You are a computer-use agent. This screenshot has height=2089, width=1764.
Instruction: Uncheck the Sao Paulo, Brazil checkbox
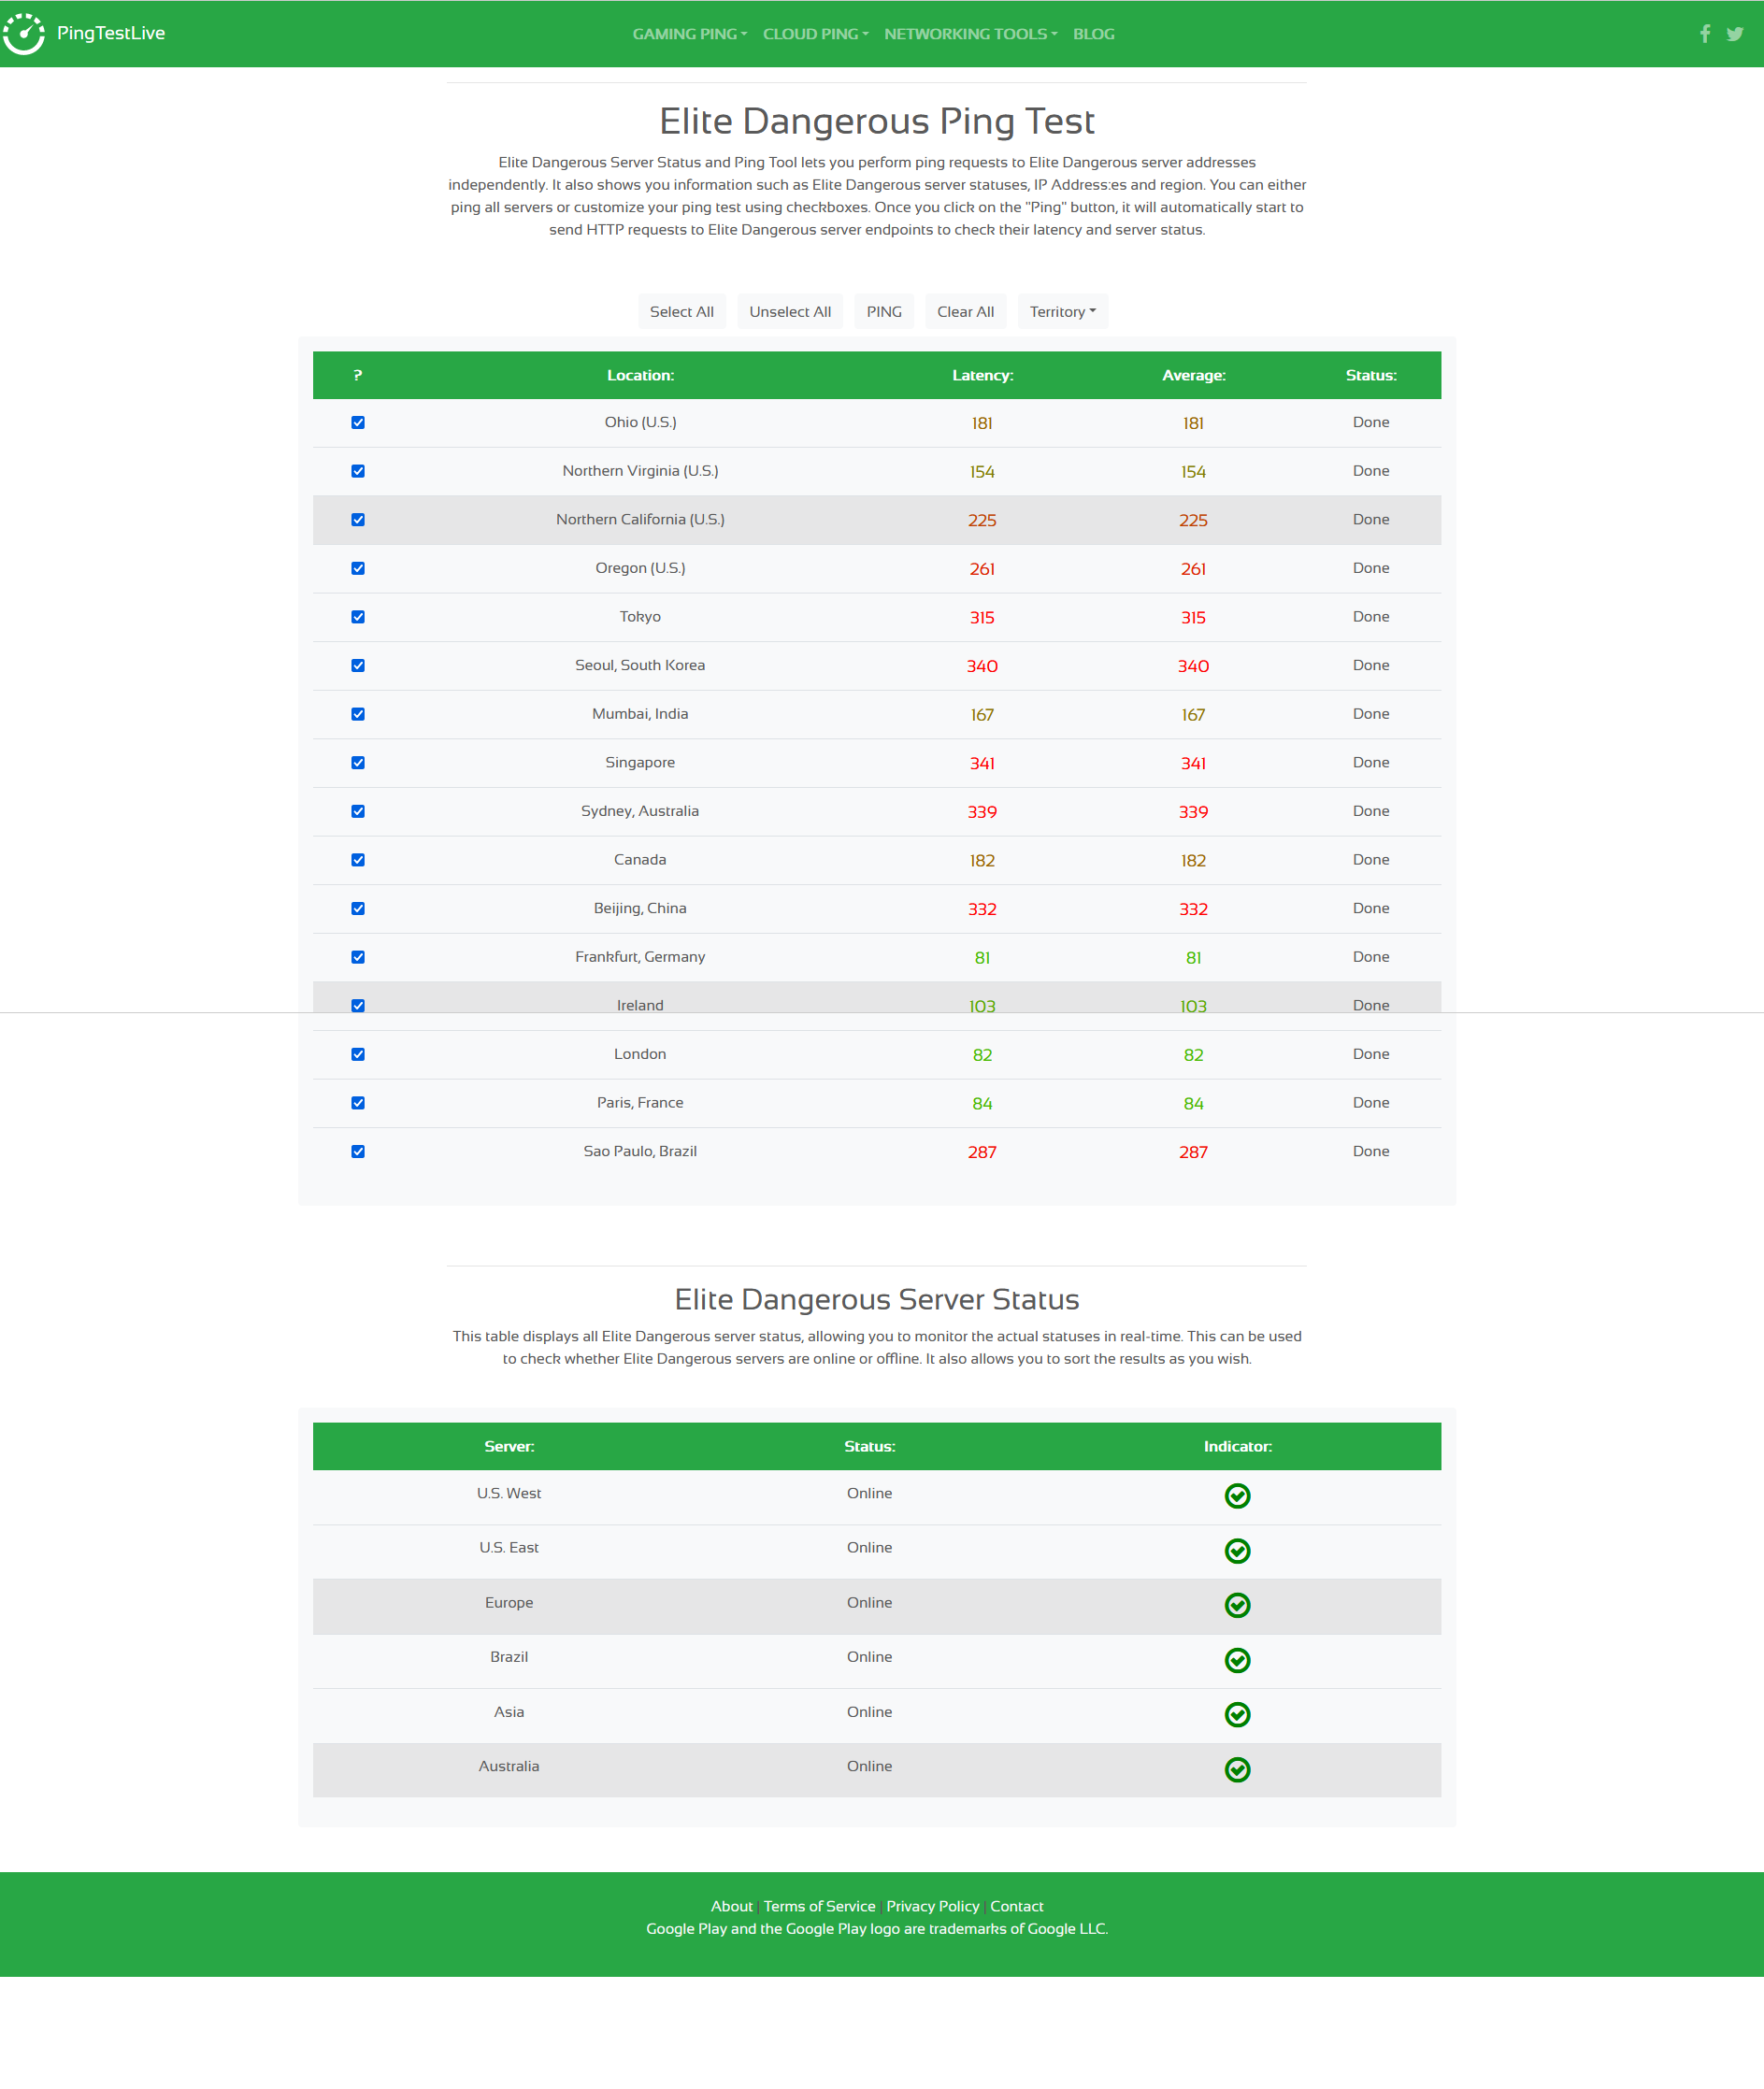(358, 1152)
